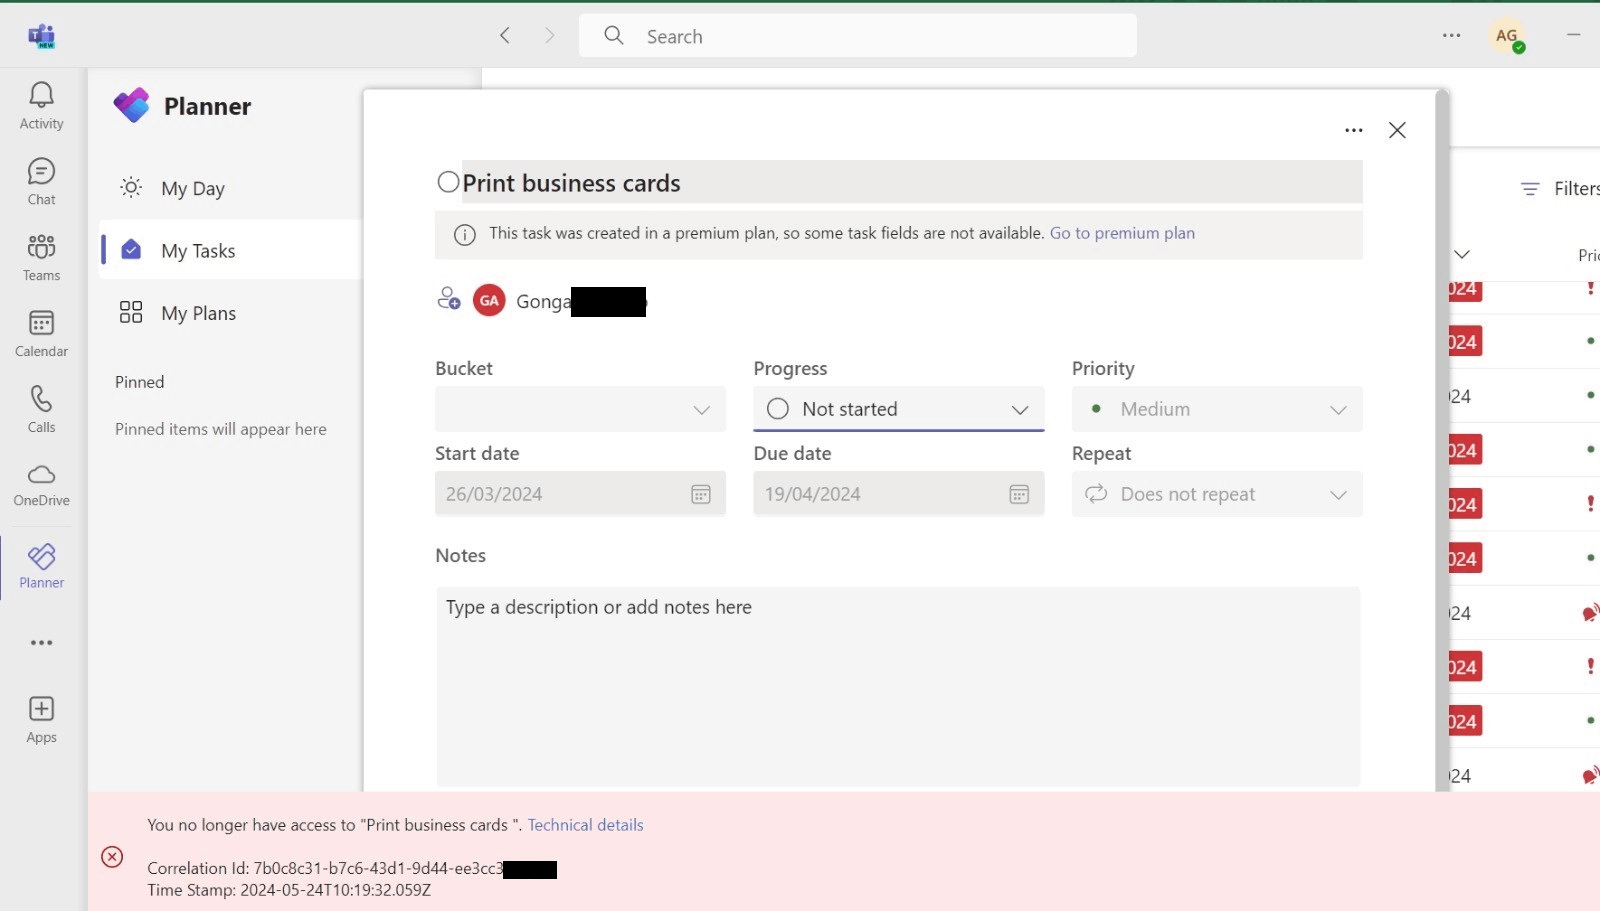This screenshot has height=911, width=1600.
Task: Open Activity in the Teams sidebar
Action: 41,105
